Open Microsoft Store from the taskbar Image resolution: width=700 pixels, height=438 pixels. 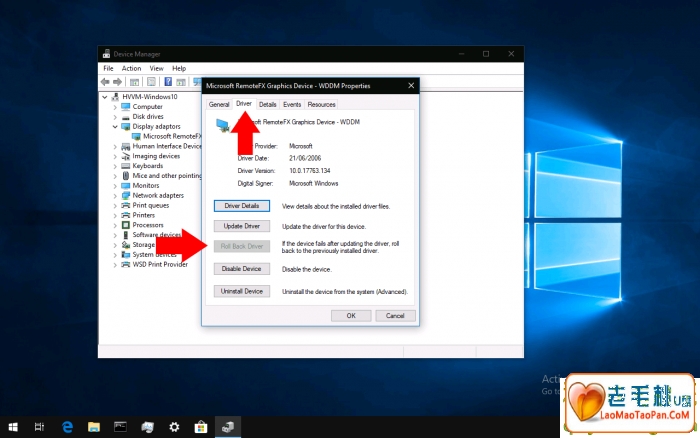coord(201,427)
